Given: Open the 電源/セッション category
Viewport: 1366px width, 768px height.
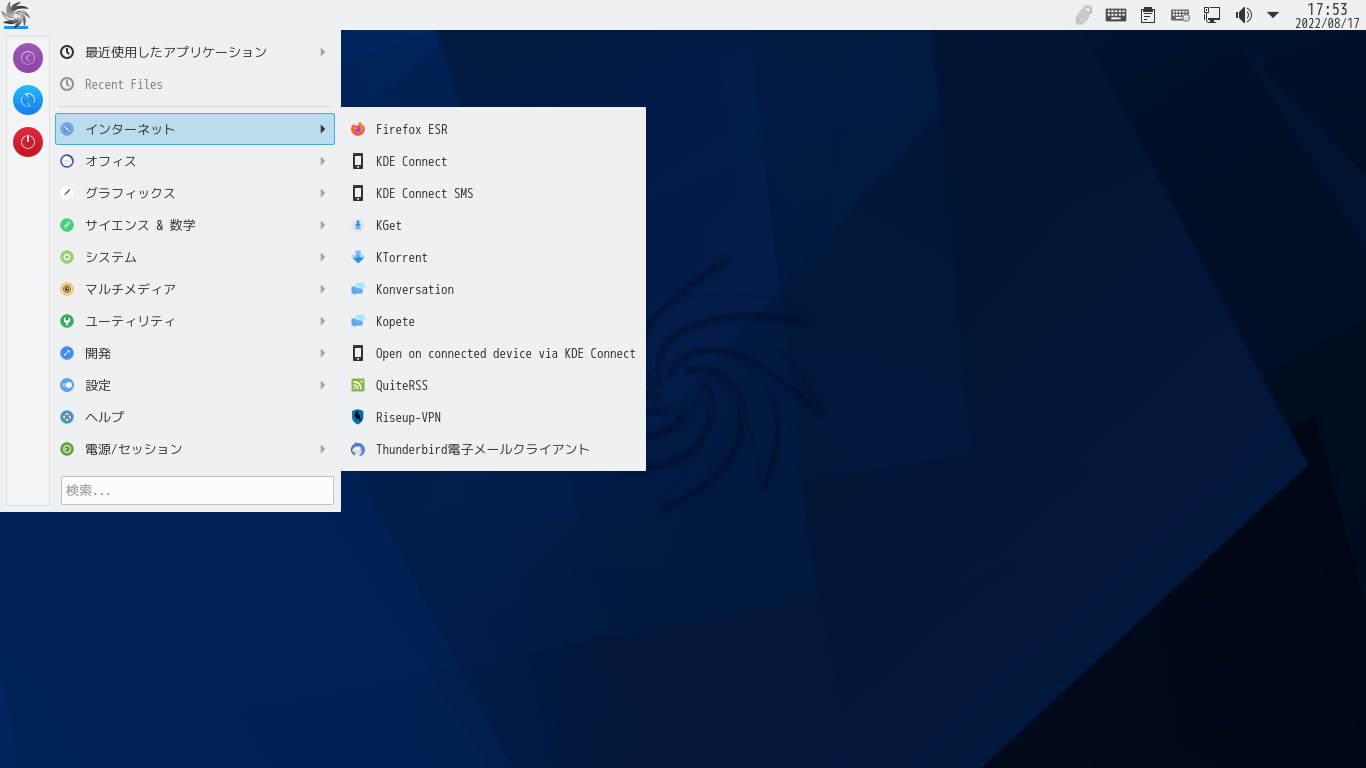Looking at the screenshot, I should pyautogui.click(x=195, y=449).
